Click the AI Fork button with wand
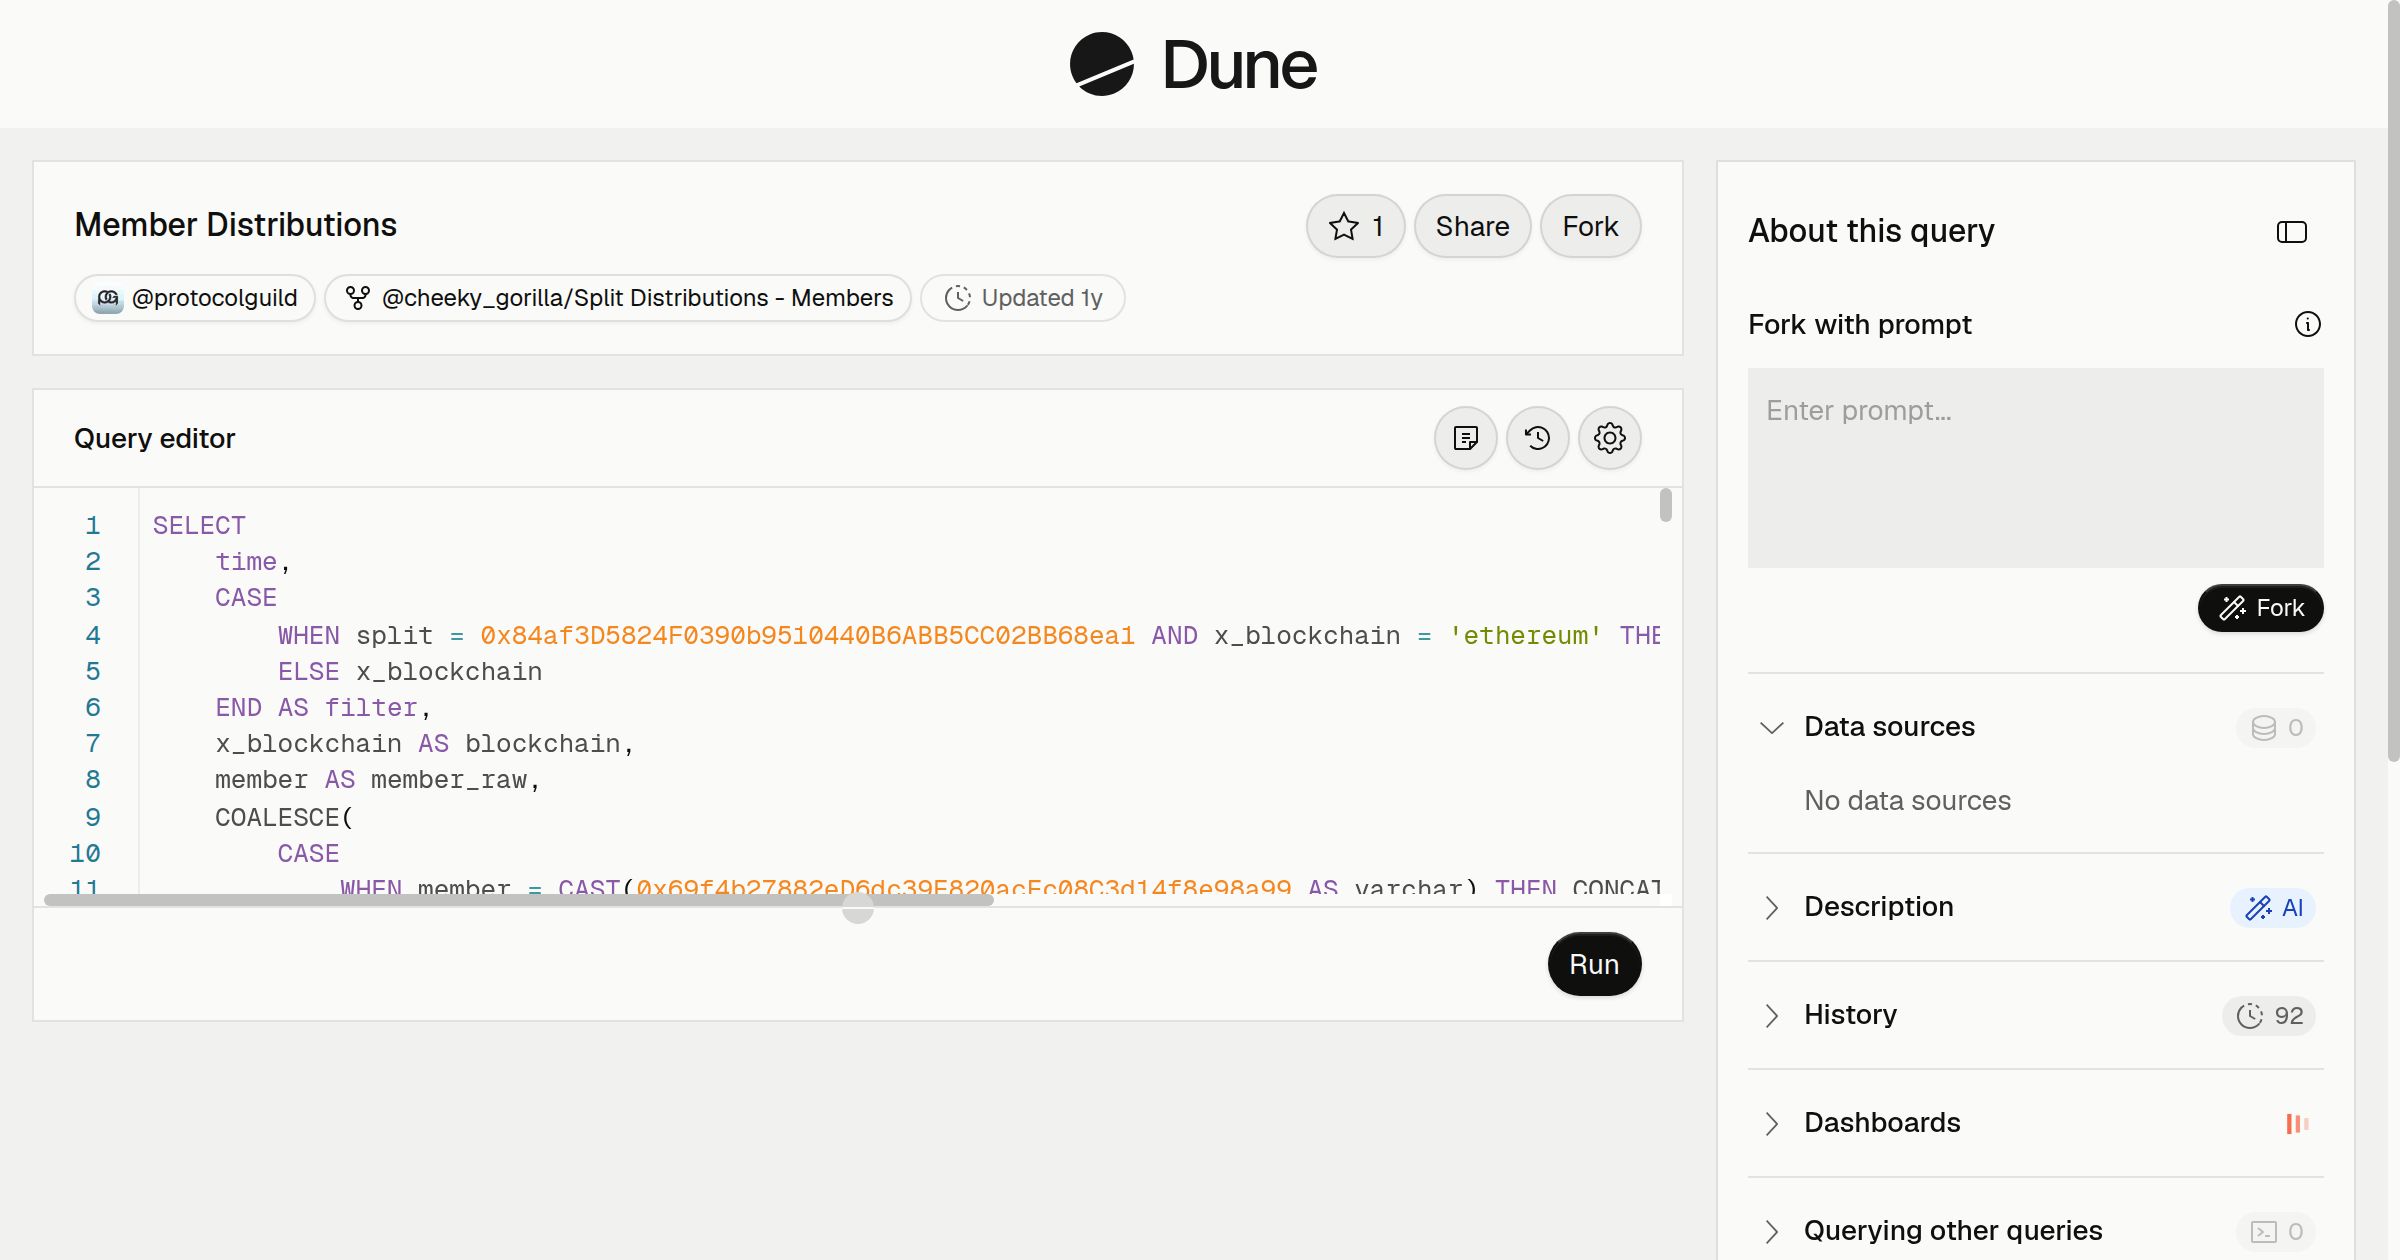Viewport: 2400px width, 1260px height. [x=2261, y=608]
